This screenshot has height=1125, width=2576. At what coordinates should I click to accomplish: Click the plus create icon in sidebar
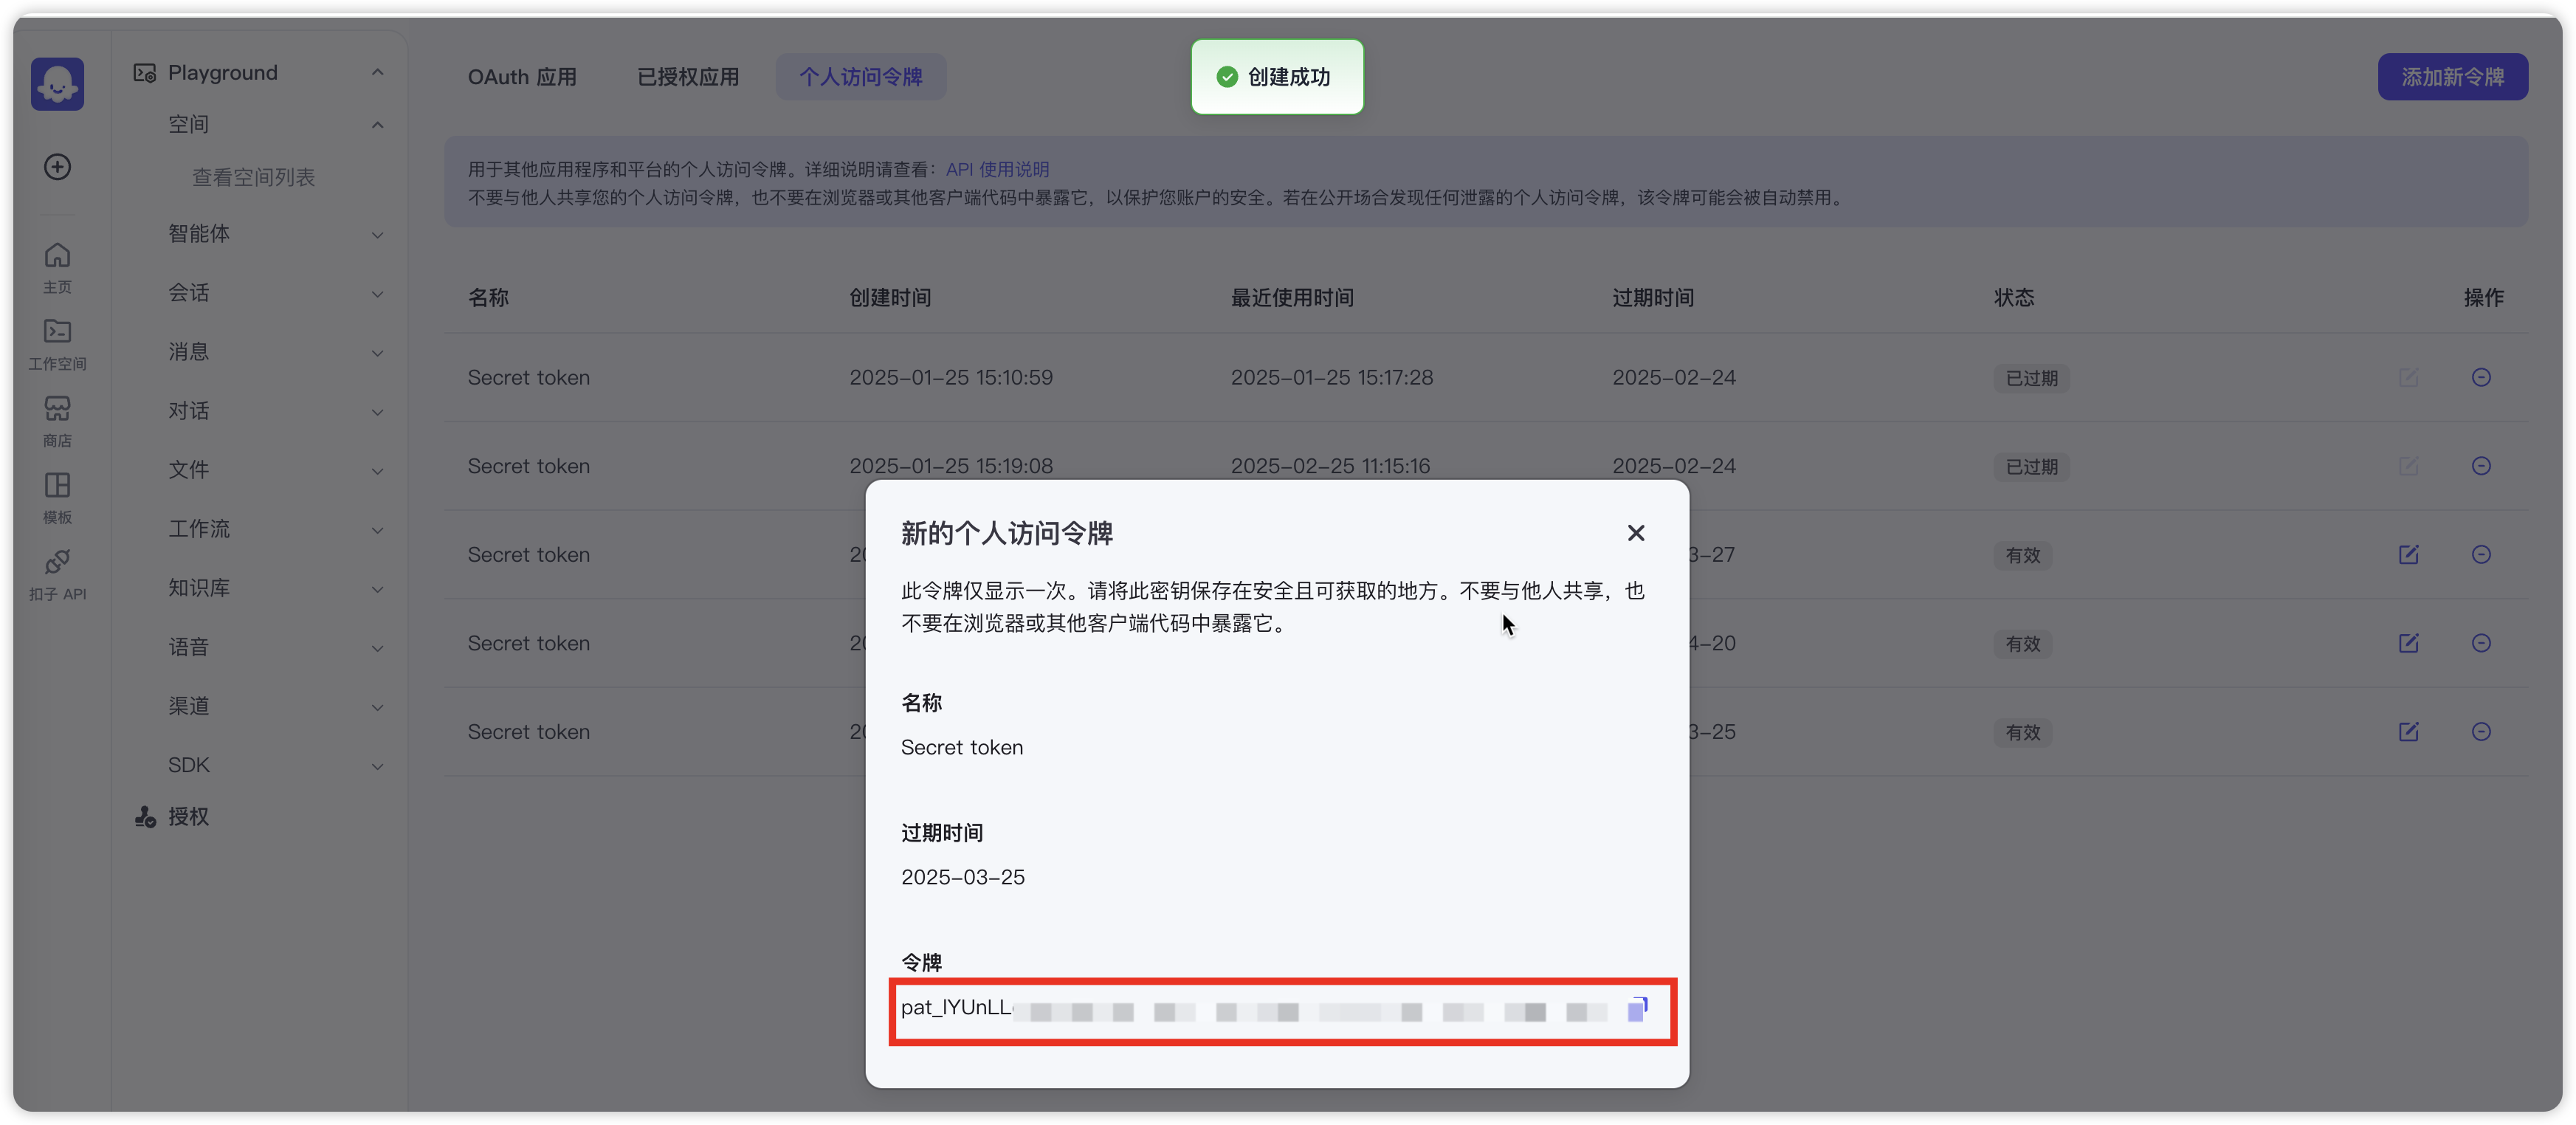57,167
